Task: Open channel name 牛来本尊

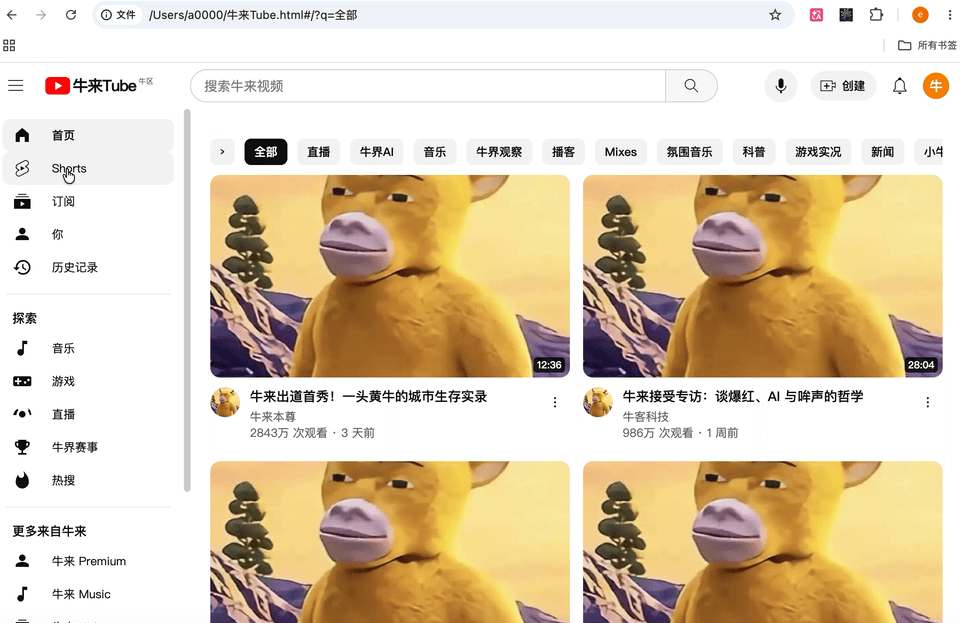Action: pyautogui.click(x=272, y=416)
